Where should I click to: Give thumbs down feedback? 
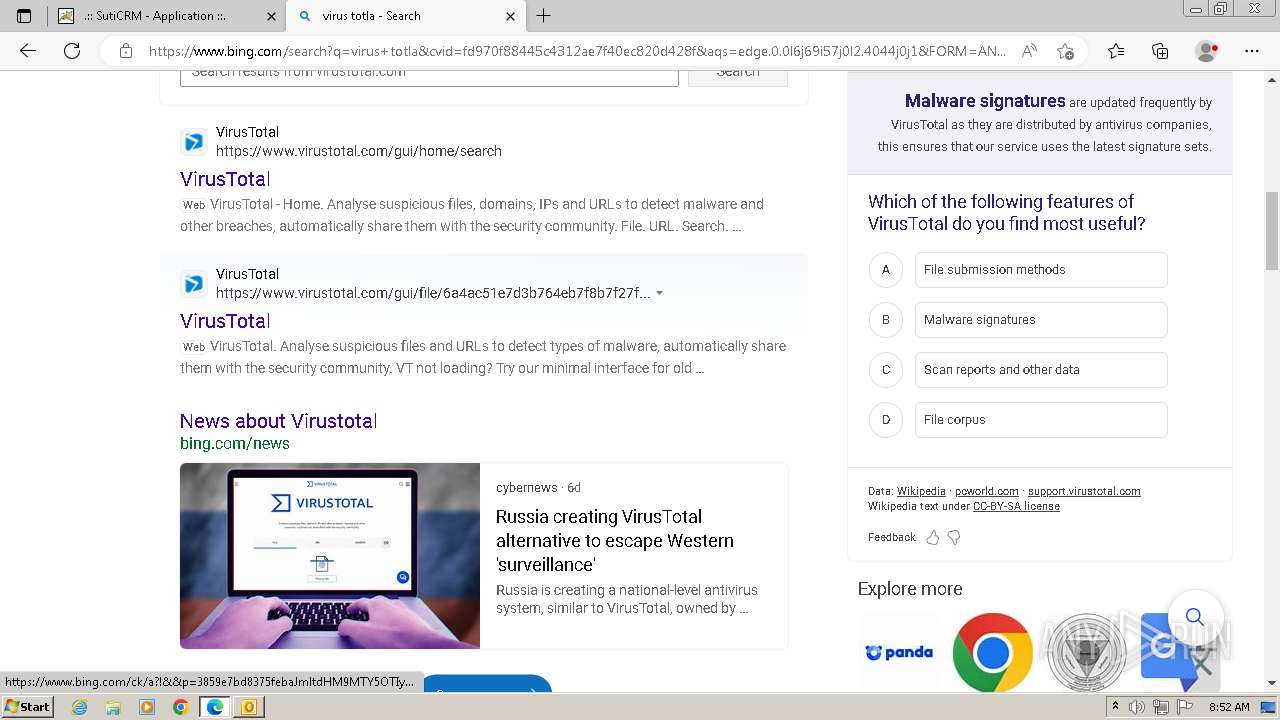pyautogui.click(x=954, y=538)
